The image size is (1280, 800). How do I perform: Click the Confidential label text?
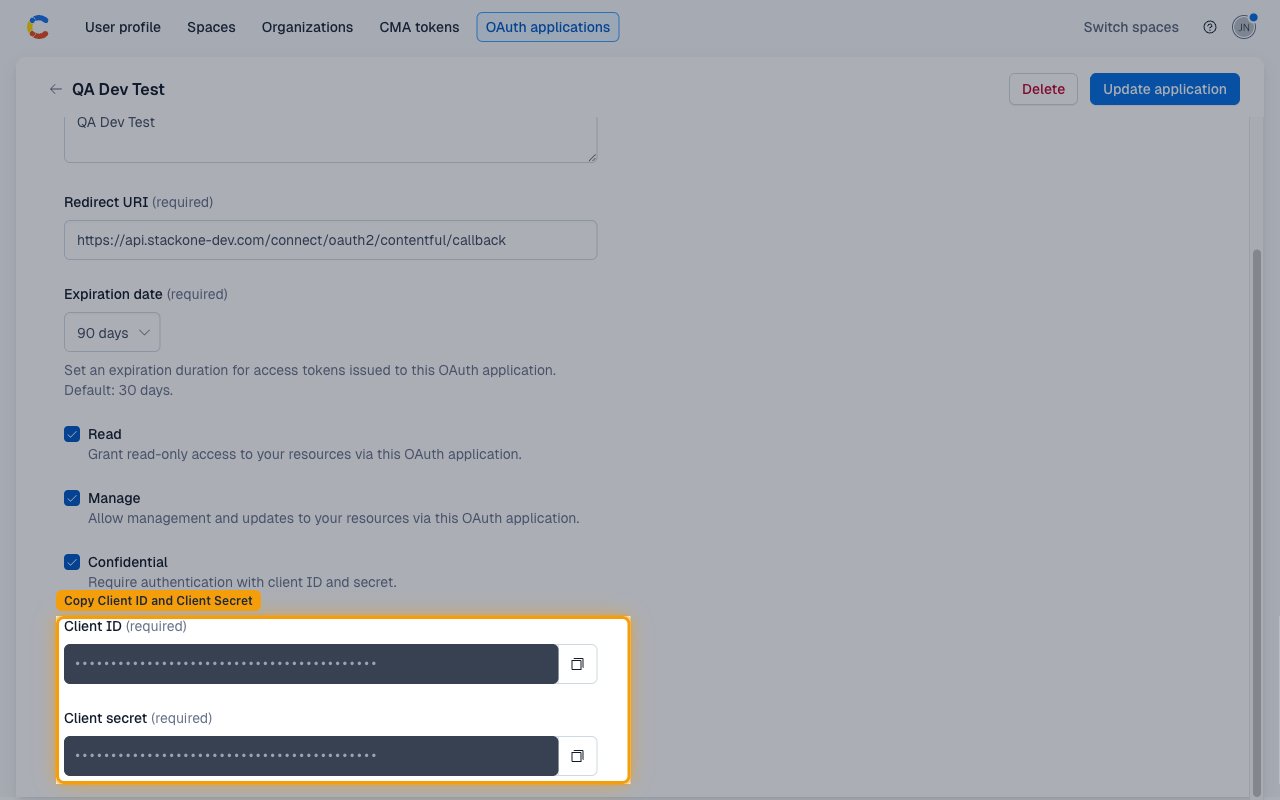128,562
